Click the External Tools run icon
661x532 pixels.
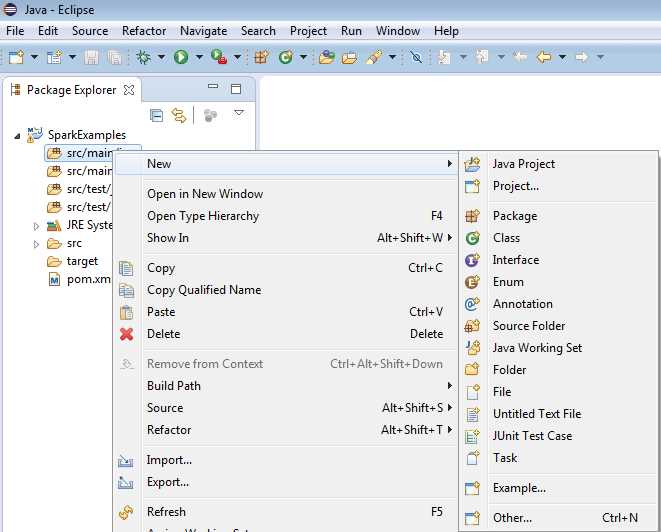pos(219,56)
